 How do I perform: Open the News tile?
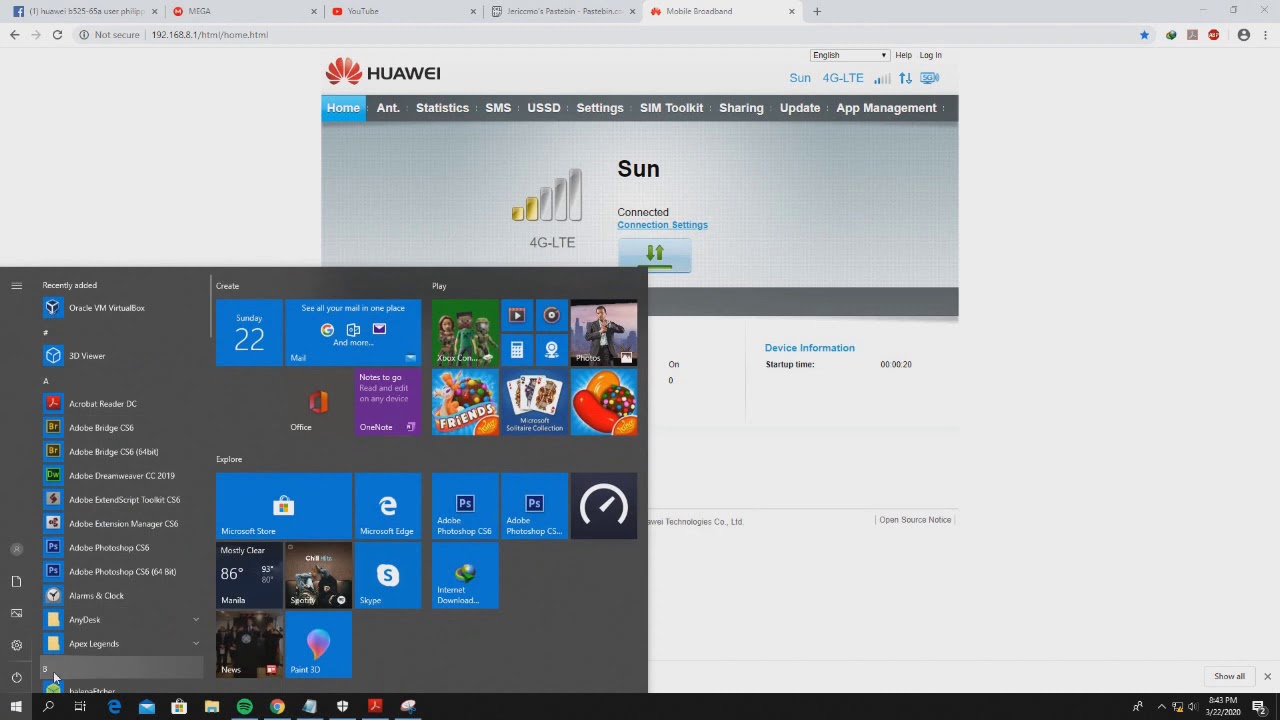[249, 644]
